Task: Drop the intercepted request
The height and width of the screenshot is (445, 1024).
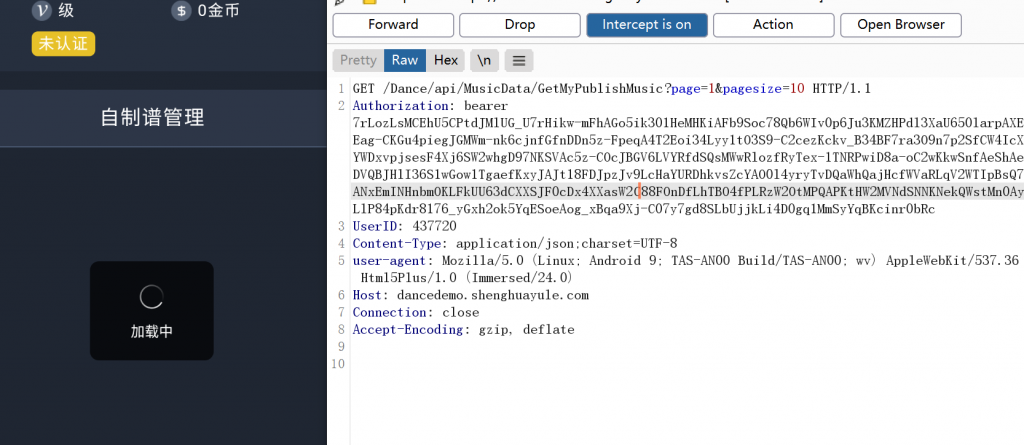Action: pyautogui.click(x=519, y=25)
